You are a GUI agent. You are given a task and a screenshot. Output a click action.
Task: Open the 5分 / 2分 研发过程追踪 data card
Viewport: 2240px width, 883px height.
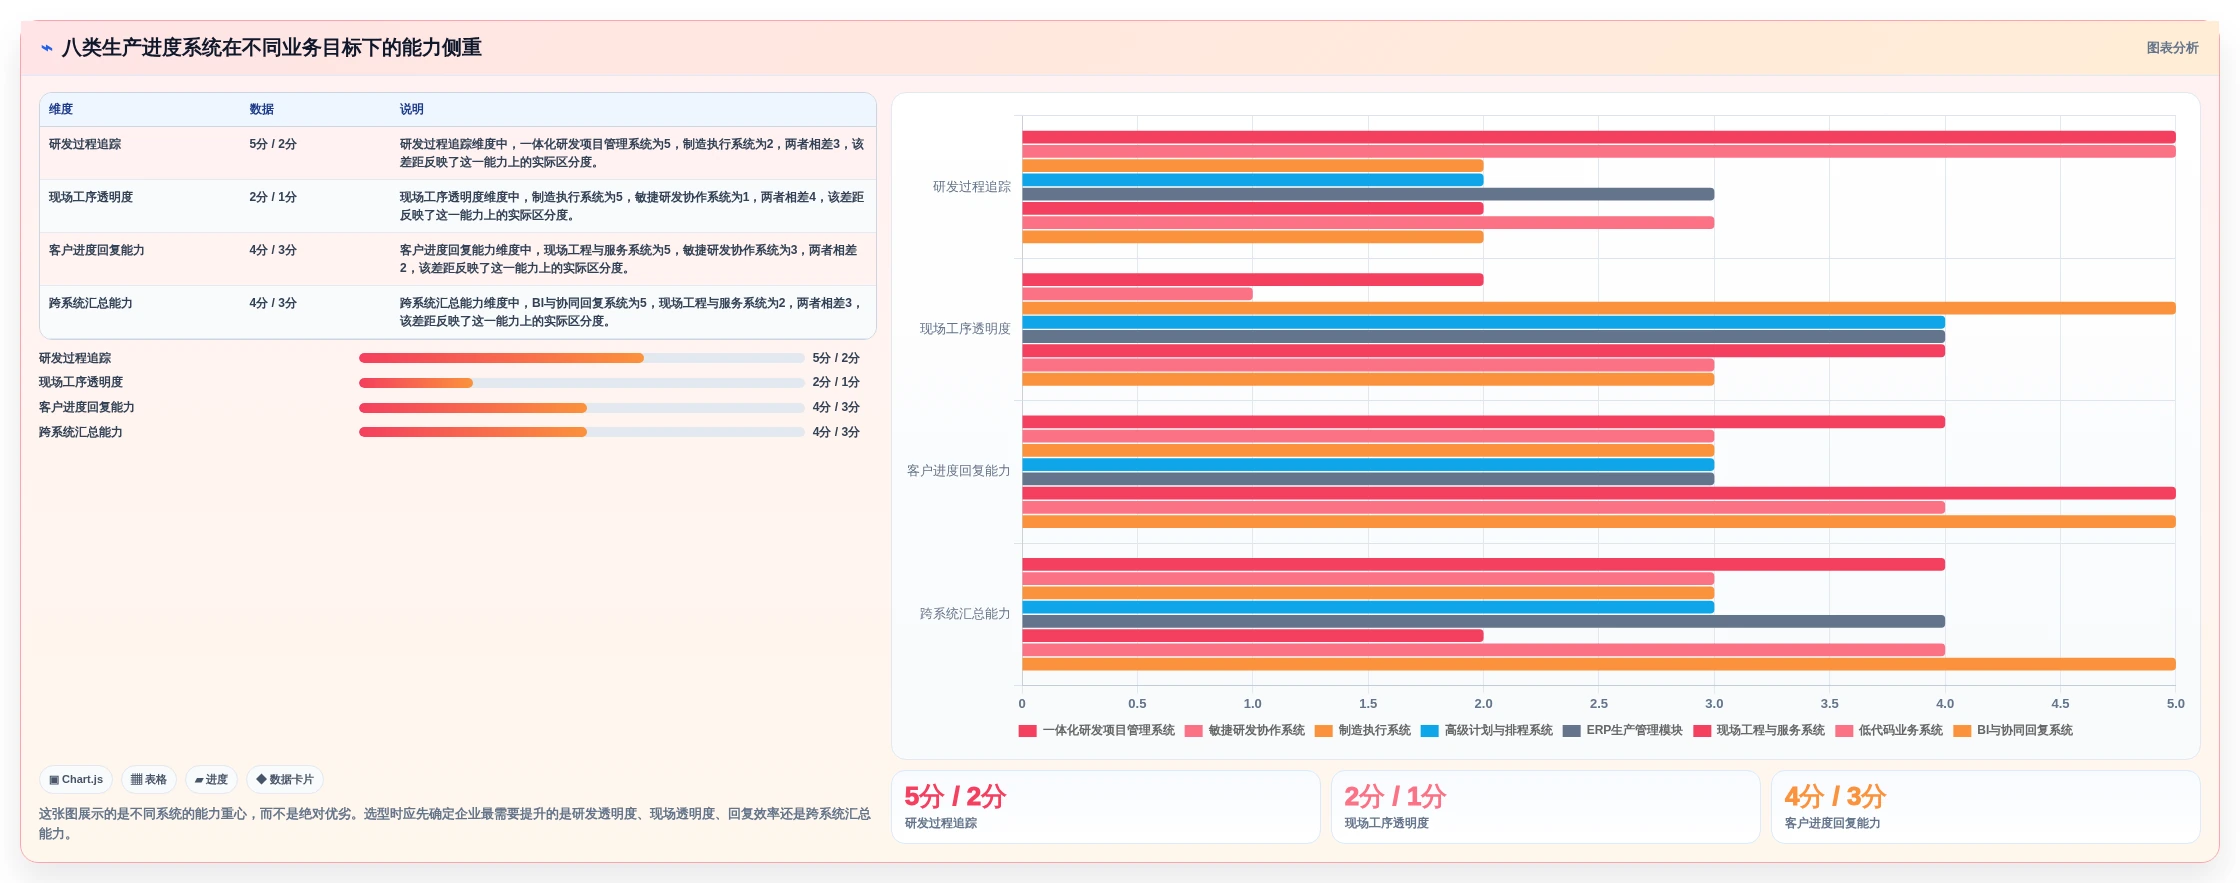point(1105,807)
